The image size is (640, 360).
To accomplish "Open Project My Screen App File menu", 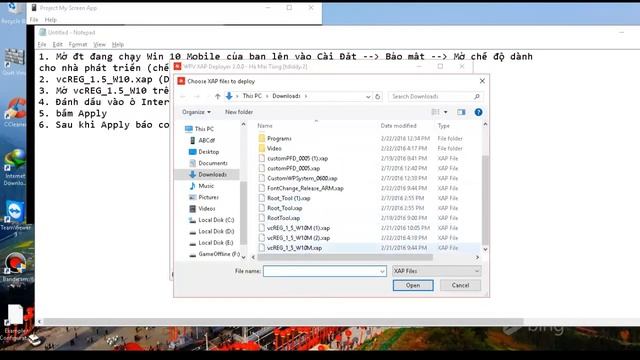I will (34, 20).
